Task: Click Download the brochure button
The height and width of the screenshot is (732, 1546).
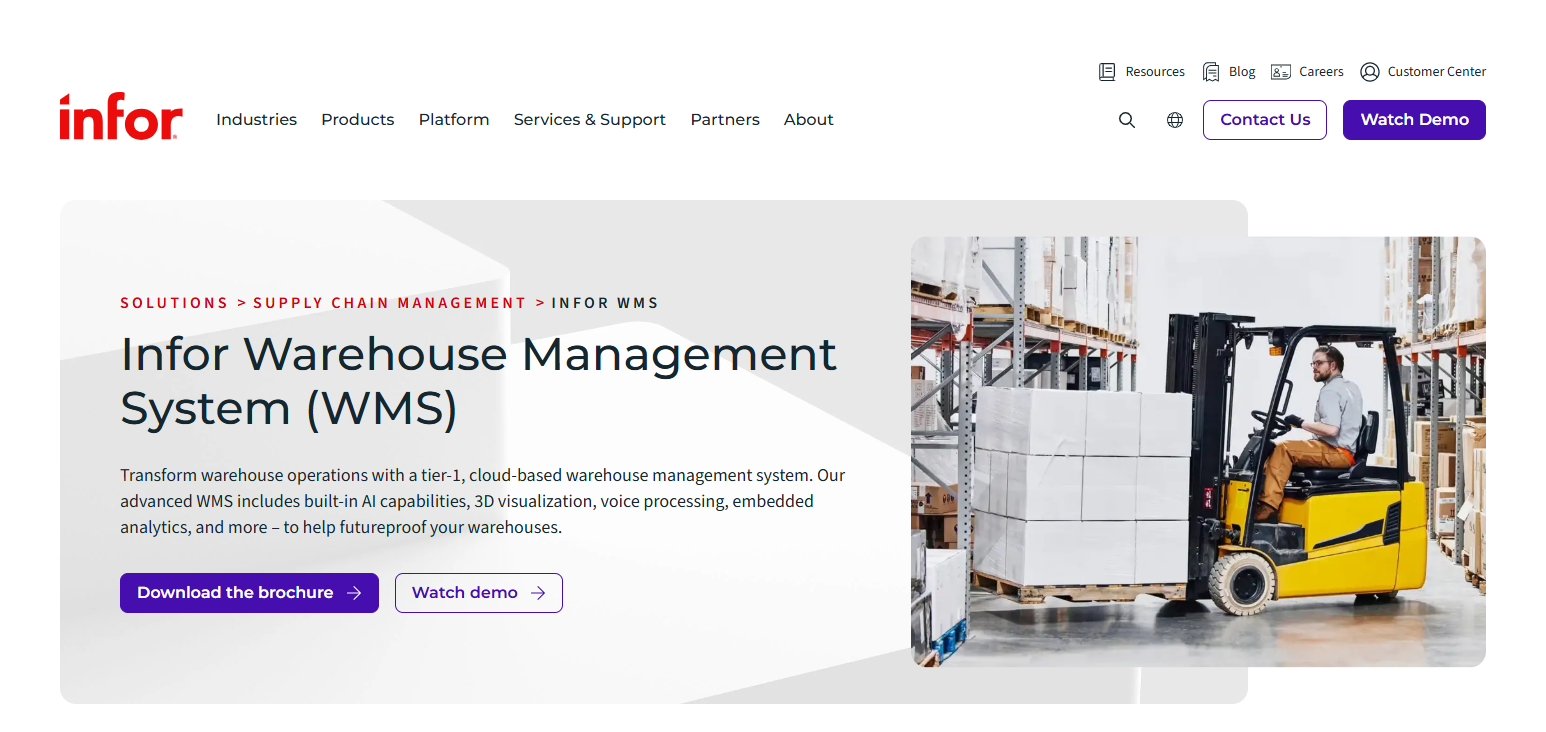Action: 249,593
